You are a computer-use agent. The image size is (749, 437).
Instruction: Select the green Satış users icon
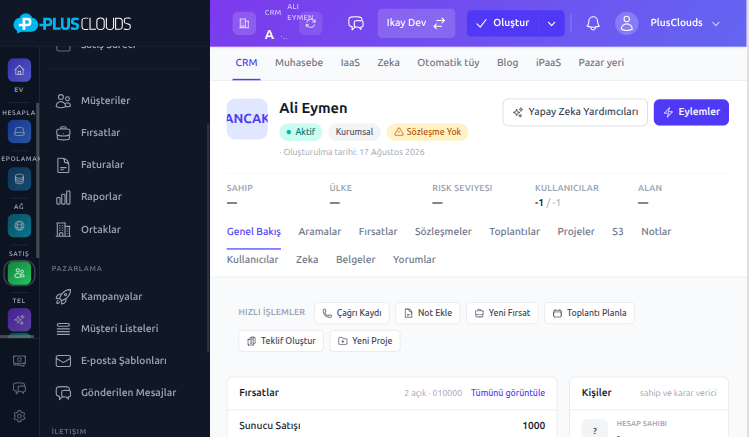[x=19, y=273]
